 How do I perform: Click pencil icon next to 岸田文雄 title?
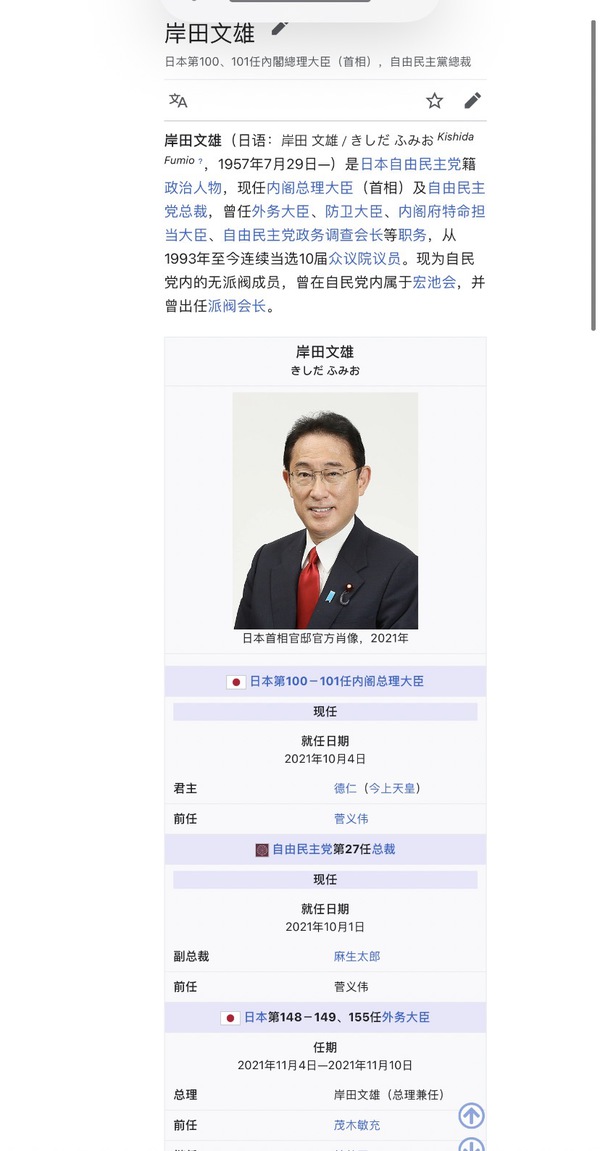279,29
